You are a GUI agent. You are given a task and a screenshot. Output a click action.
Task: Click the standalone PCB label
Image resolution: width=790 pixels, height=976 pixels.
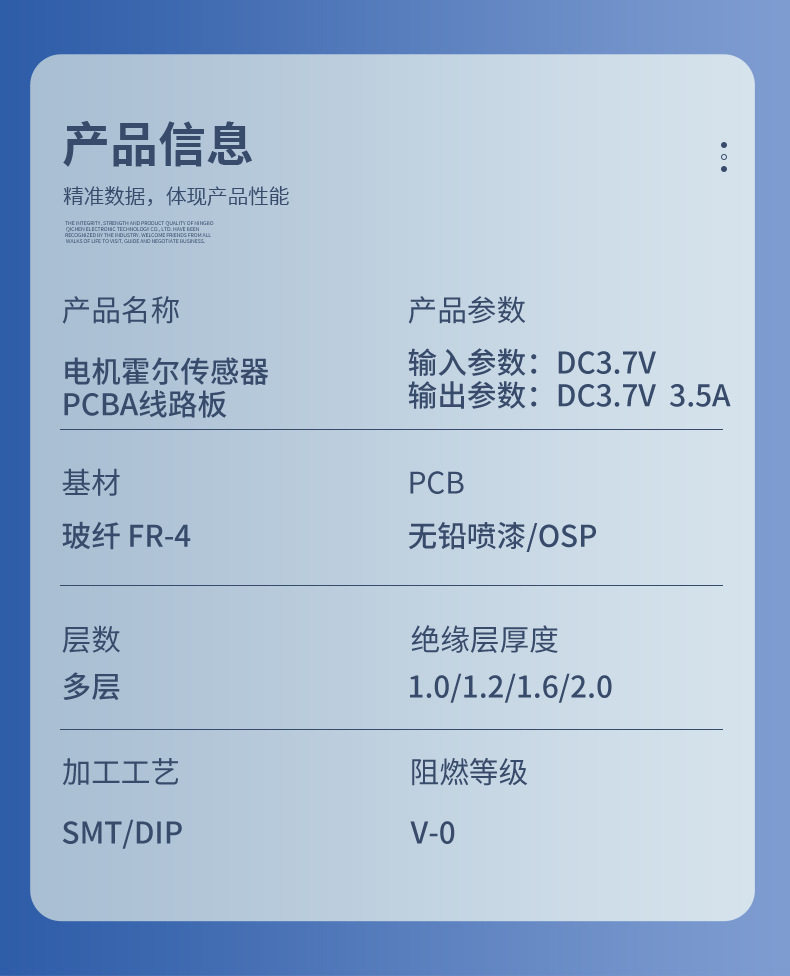[436, 484]
